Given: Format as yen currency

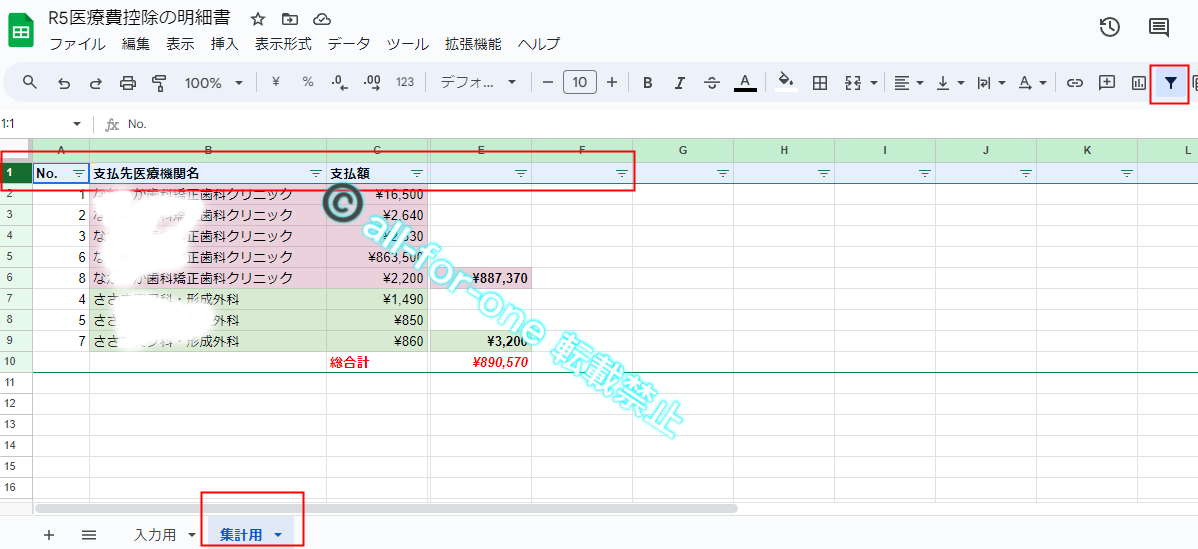Looking at the screenshot, I should [x=276, y=82].
